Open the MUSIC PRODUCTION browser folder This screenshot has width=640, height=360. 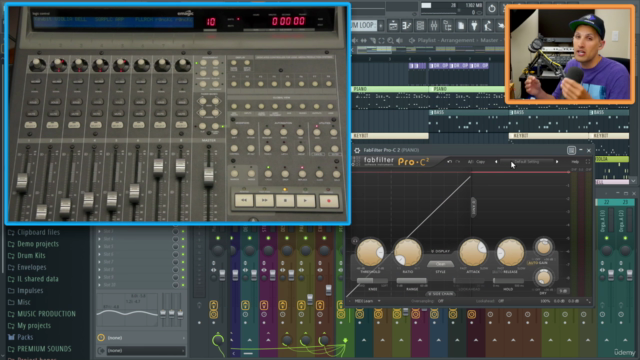pyautogui.click(x=47, y=314)
